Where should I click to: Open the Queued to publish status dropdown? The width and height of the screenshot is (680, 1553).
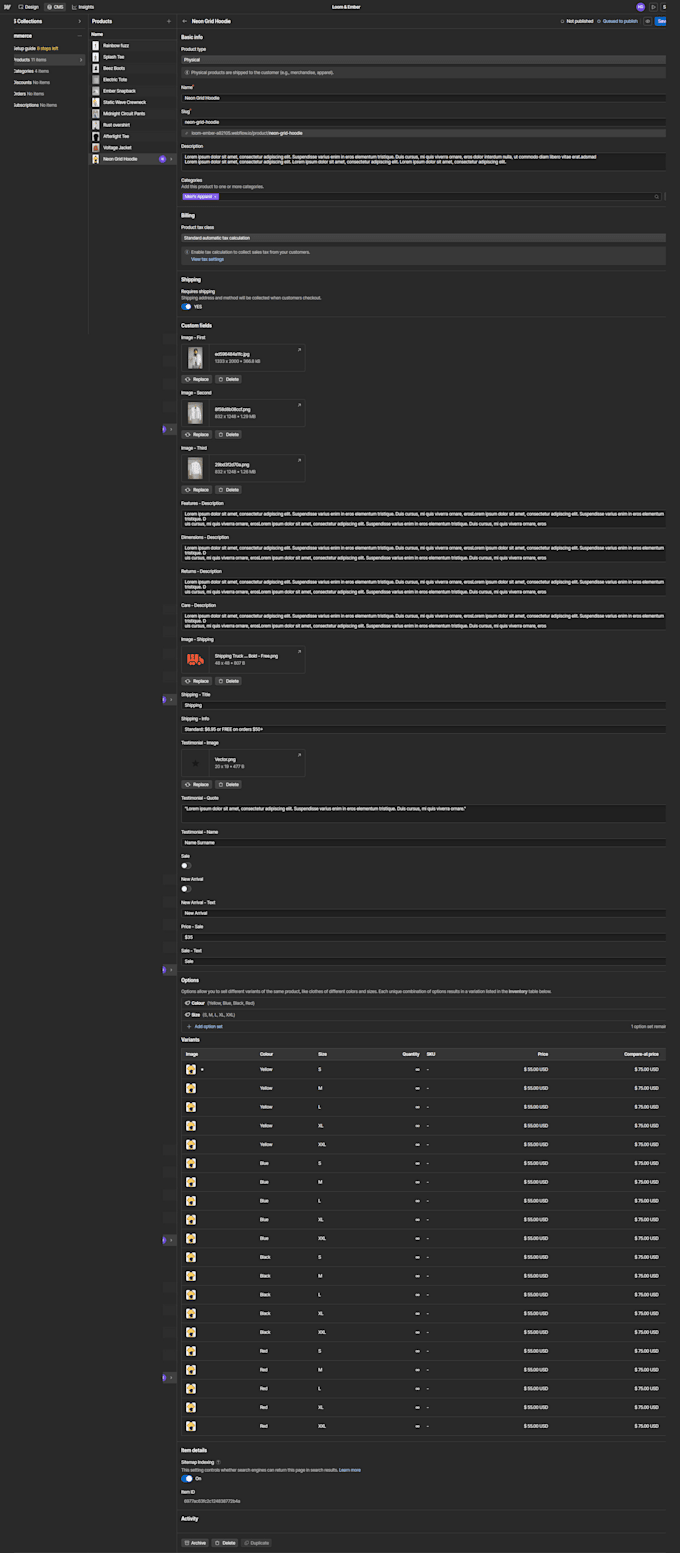pyautogui.click(x=617, y=21)
